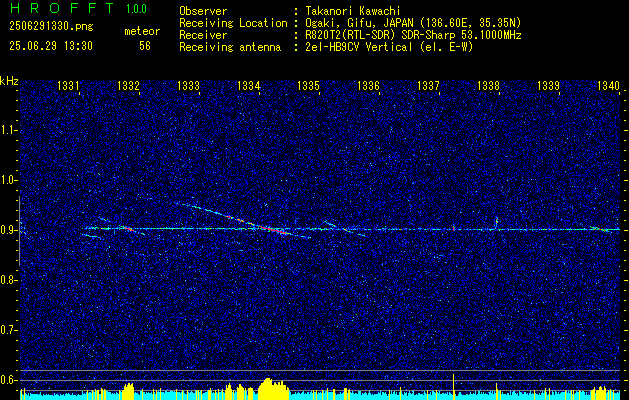Click the kHz axis unit label
The height and width of the screenshot is (400, 629).
[x=9, y=81]
